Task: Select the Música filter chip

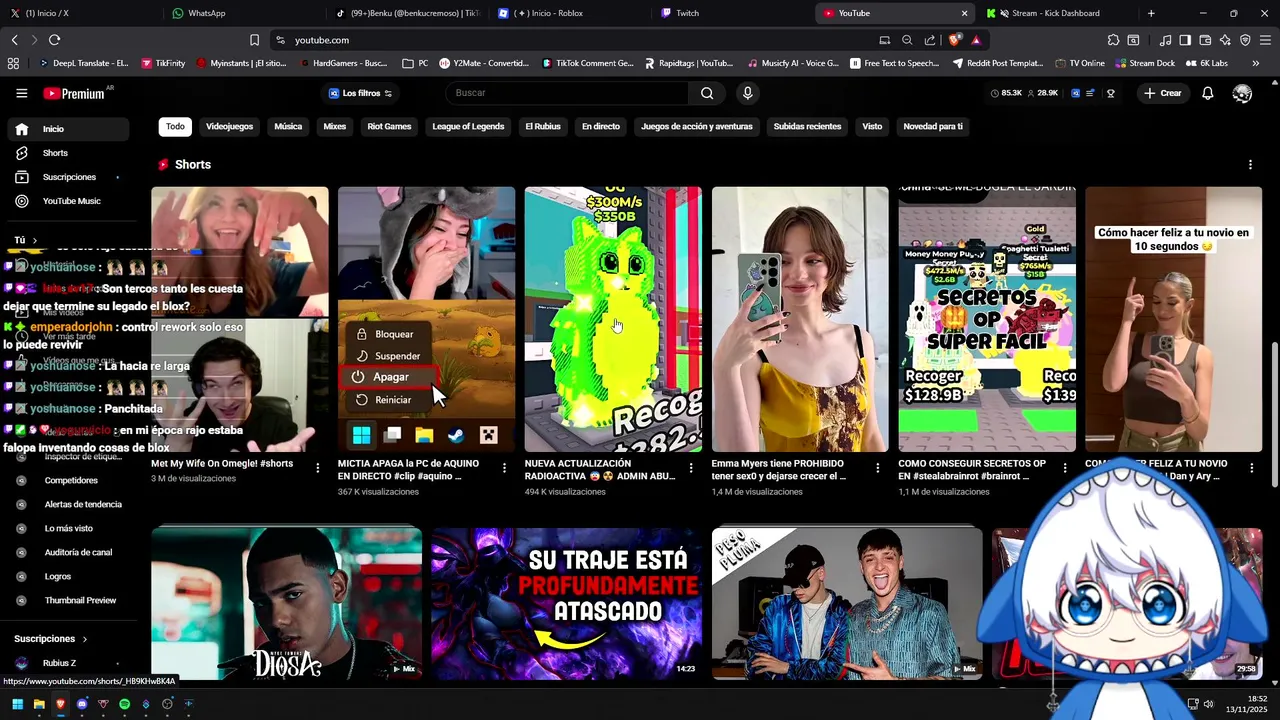Action: click(x=288, y=127)
